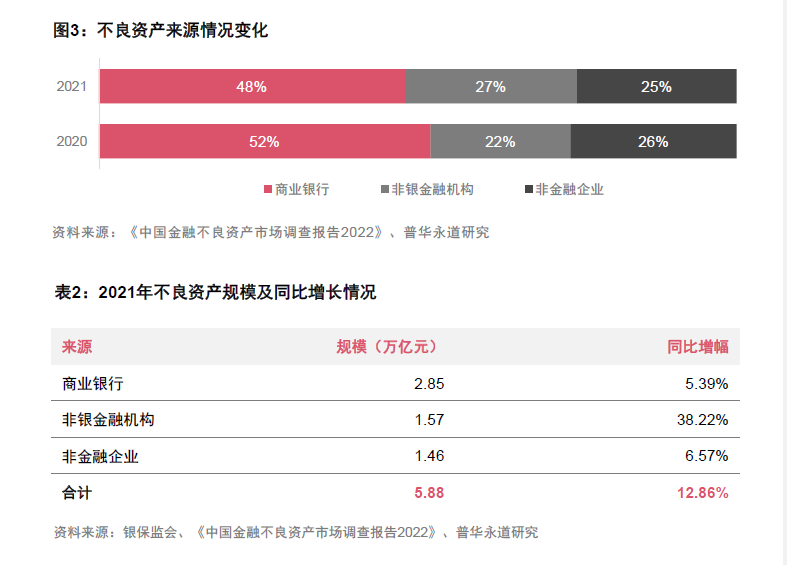
Task: Click the vertical scrollbar on the right edge
Action: click(783, 282)
